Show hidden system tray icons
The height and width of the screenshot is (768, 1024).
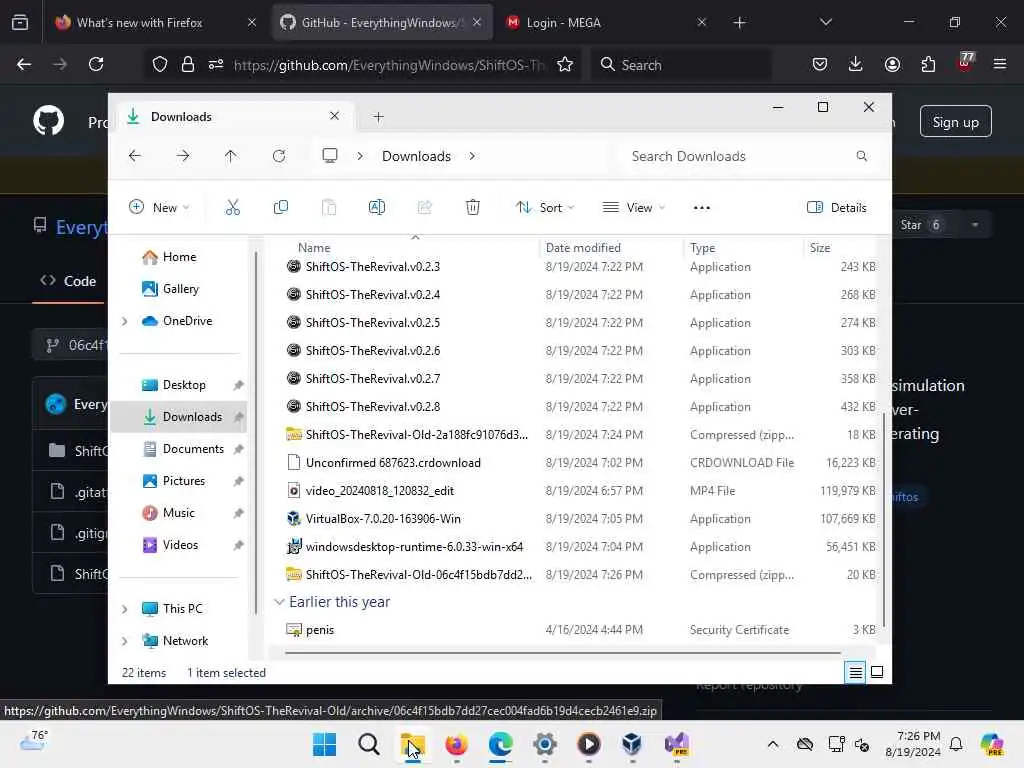coord(773,744)
